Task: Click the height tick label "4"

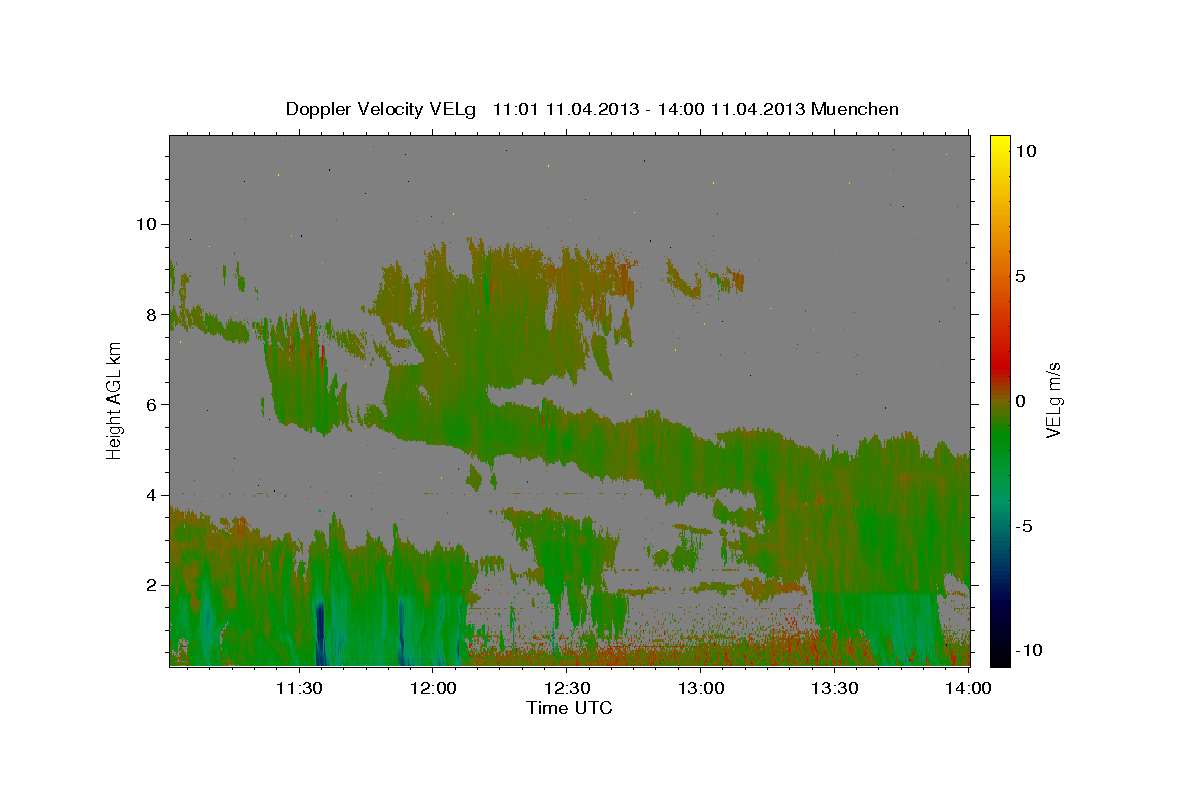Action: tap(153, 495)
